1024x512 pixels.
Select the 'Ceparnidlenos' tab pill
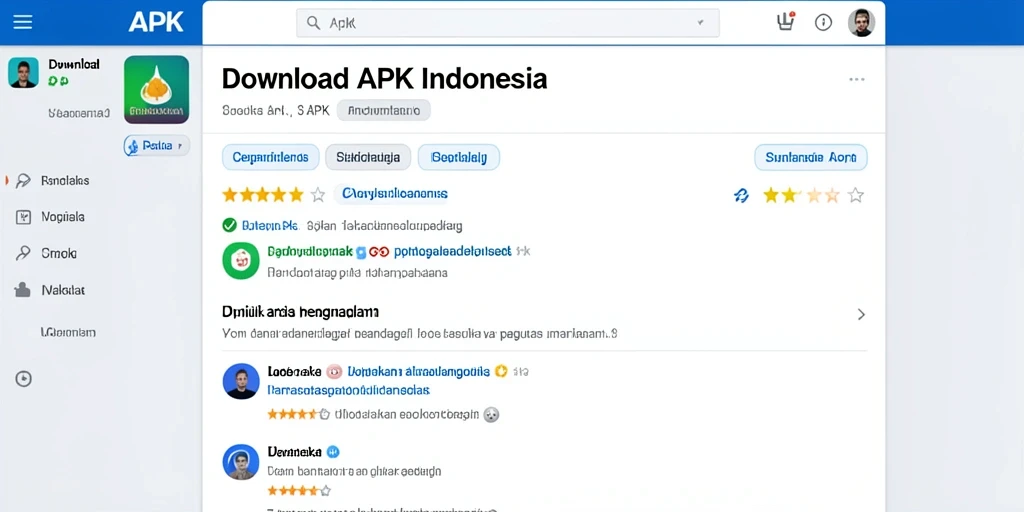[x=270, y=157]
